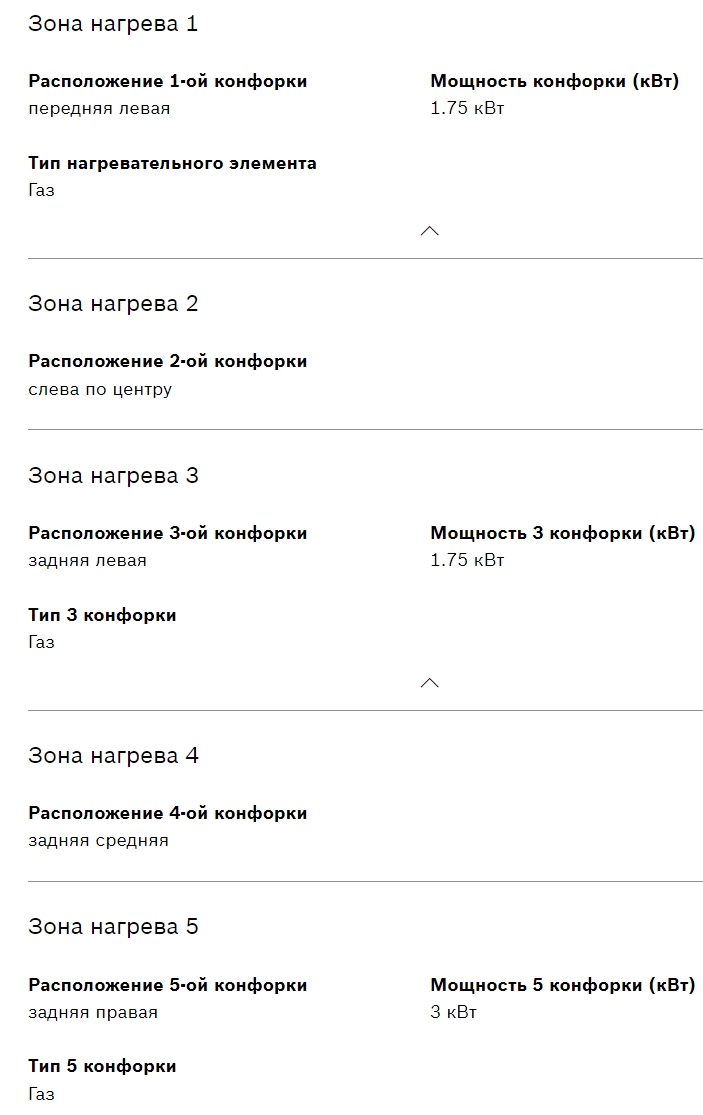Select the передняя левая value text
Screen dimensions: 703x1115
[x=99, y=108]
